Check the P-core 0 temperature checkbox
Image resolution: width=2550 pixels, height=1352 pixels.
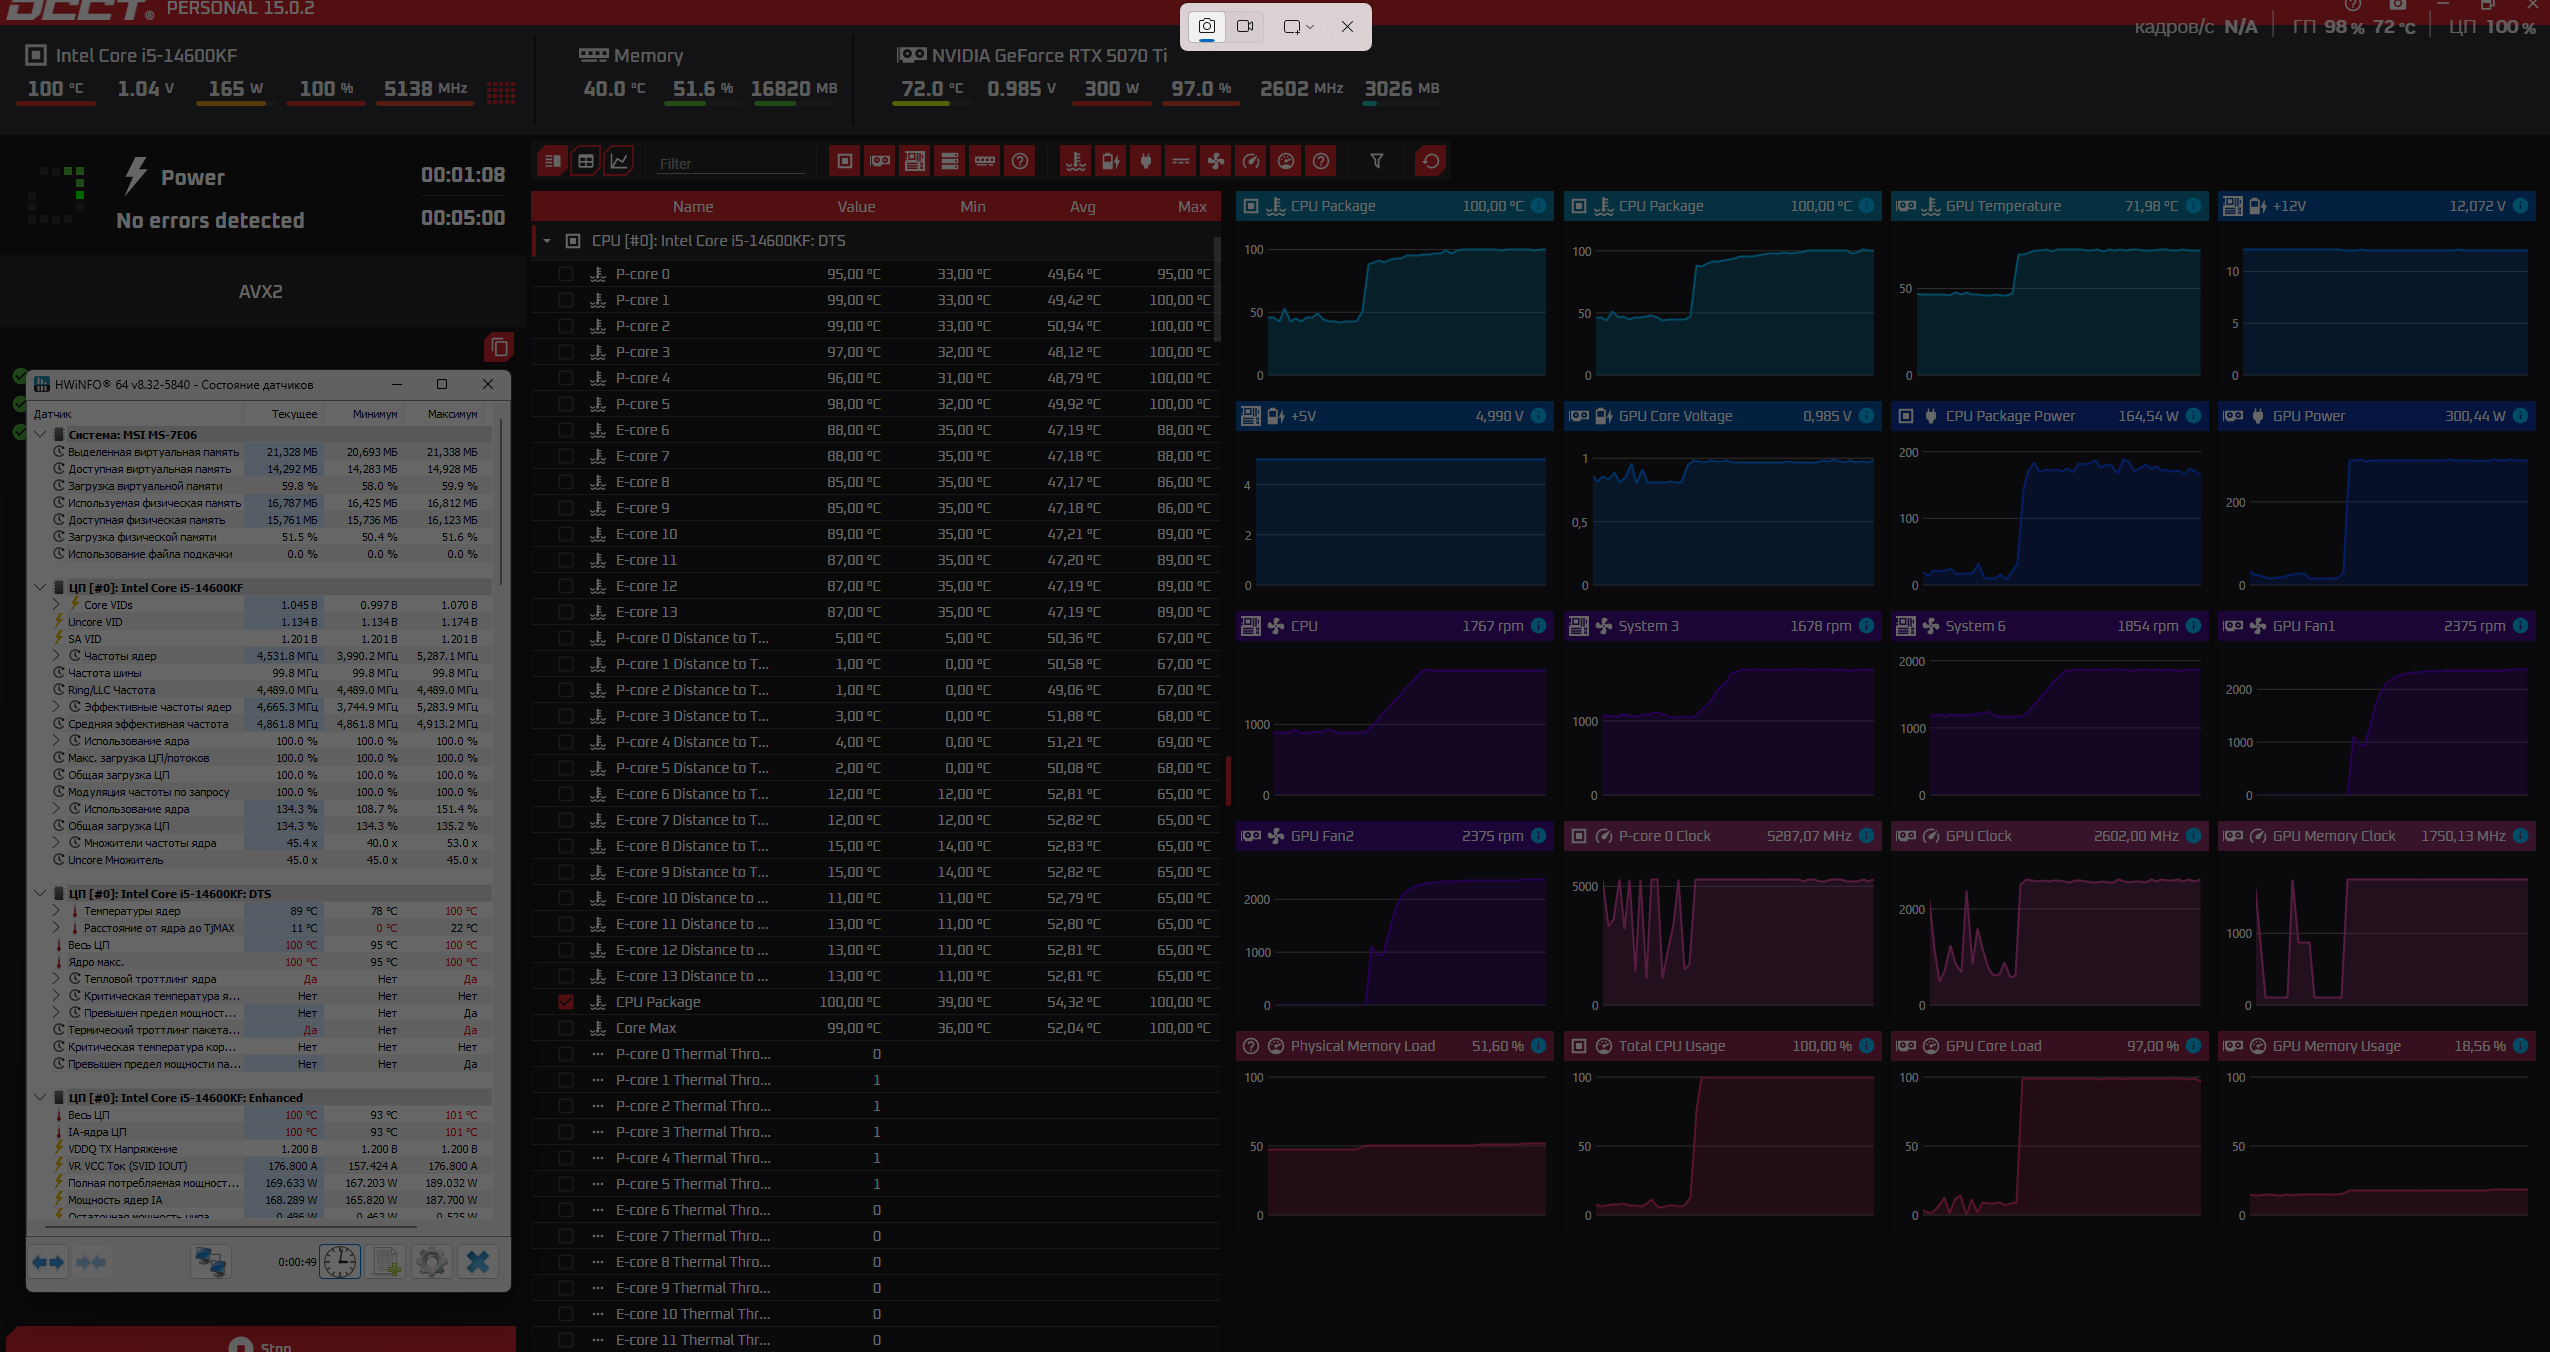pyautogui.click(x=566, y=274)
